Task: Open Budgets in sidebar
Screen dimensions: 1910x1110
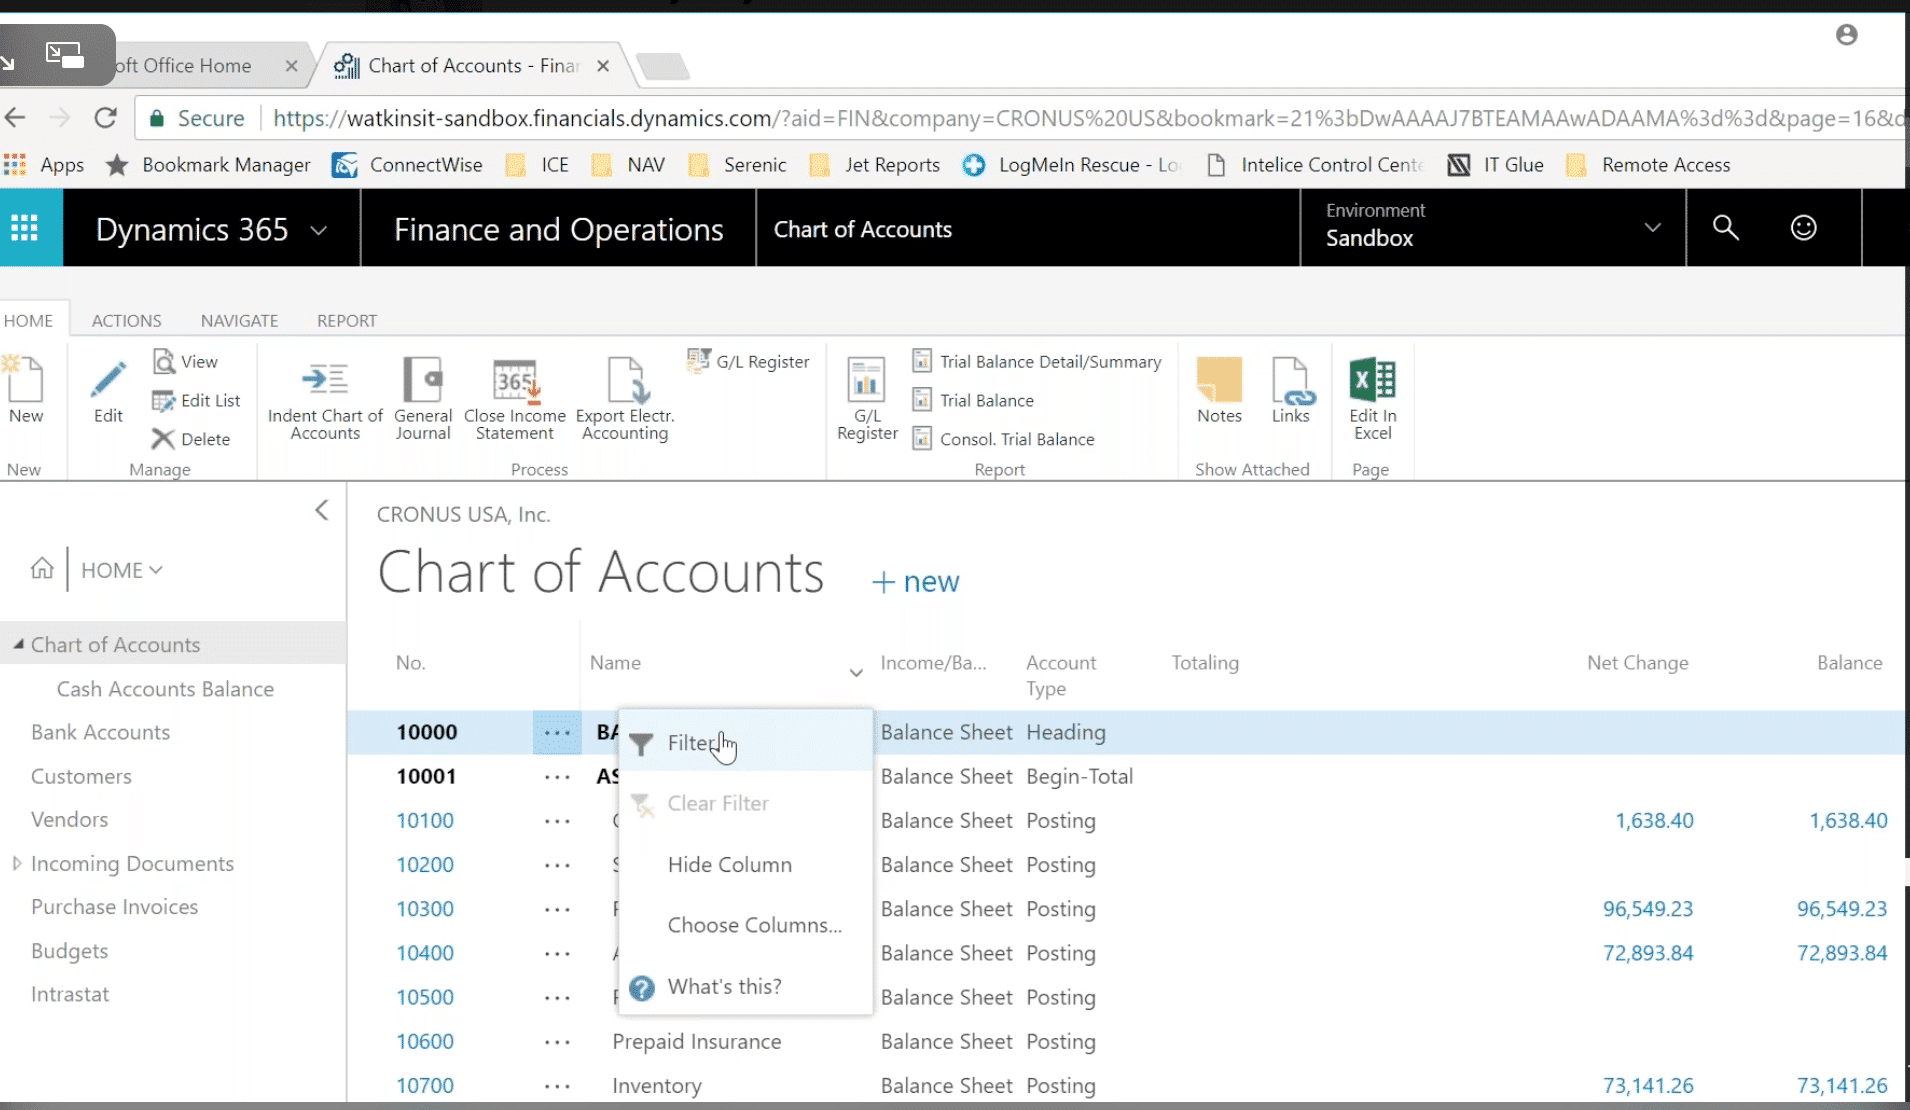Action: point(69,951)
